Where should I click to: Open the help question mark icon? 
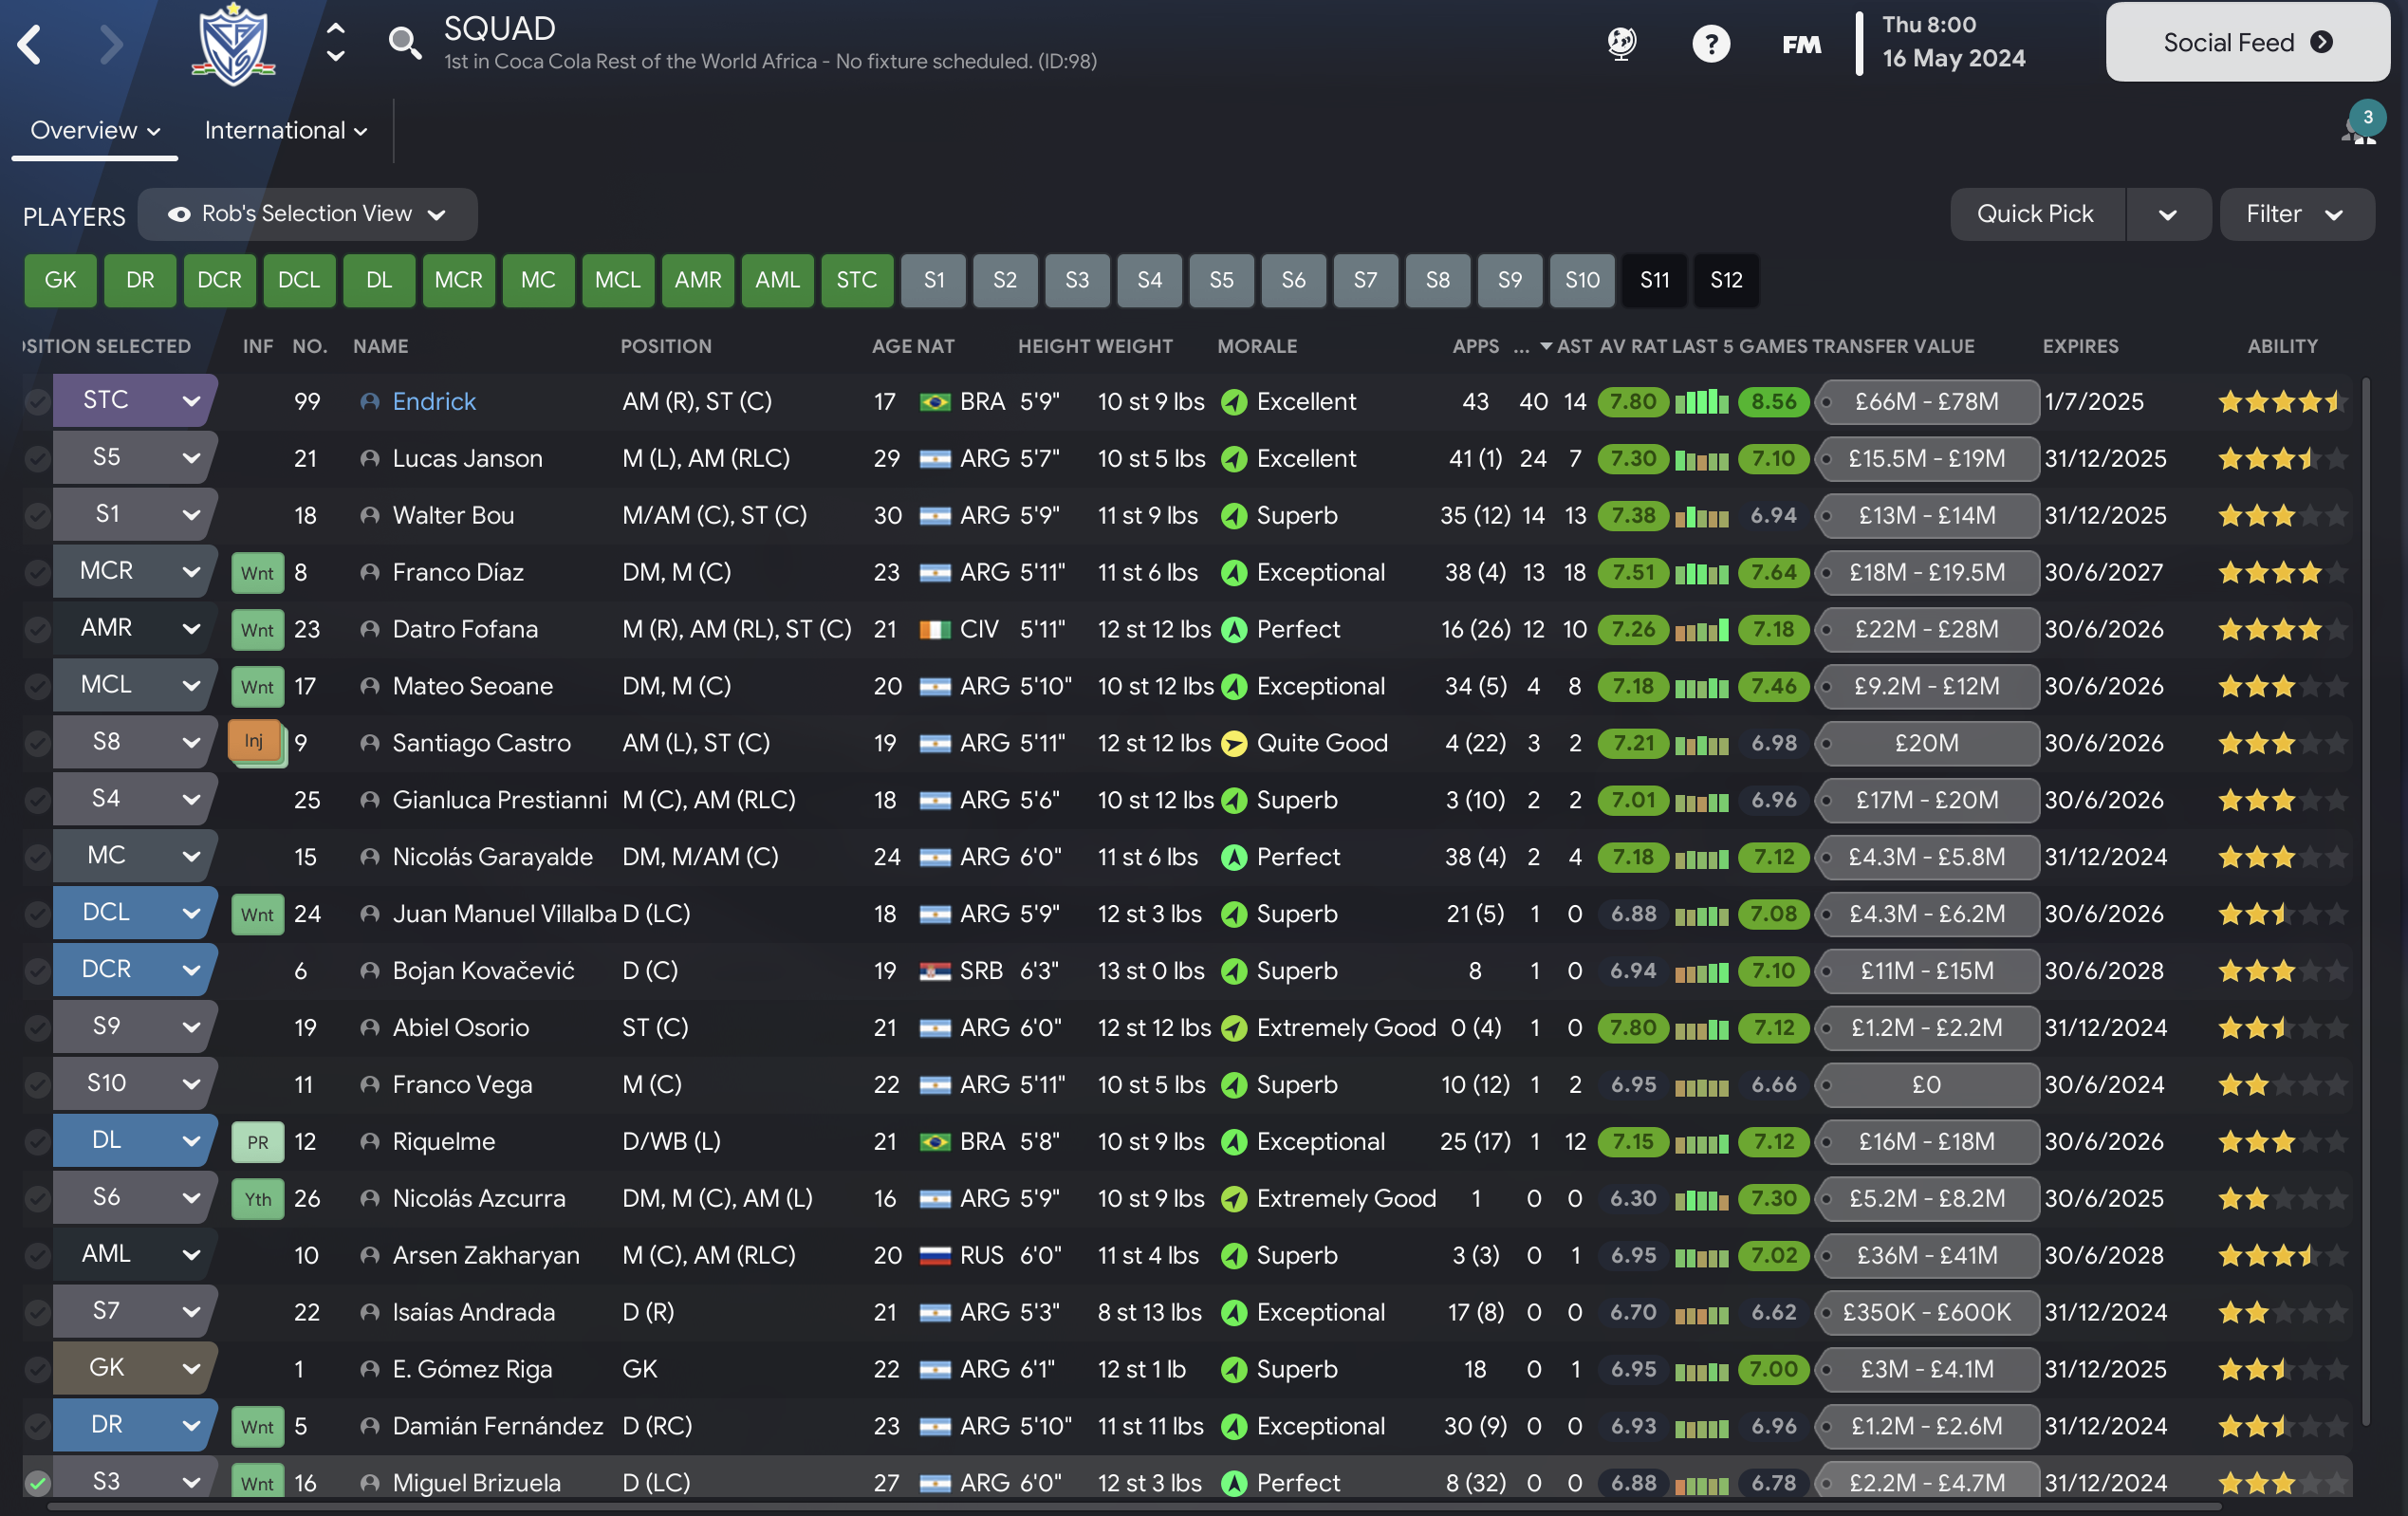(x=1710, y=44)
